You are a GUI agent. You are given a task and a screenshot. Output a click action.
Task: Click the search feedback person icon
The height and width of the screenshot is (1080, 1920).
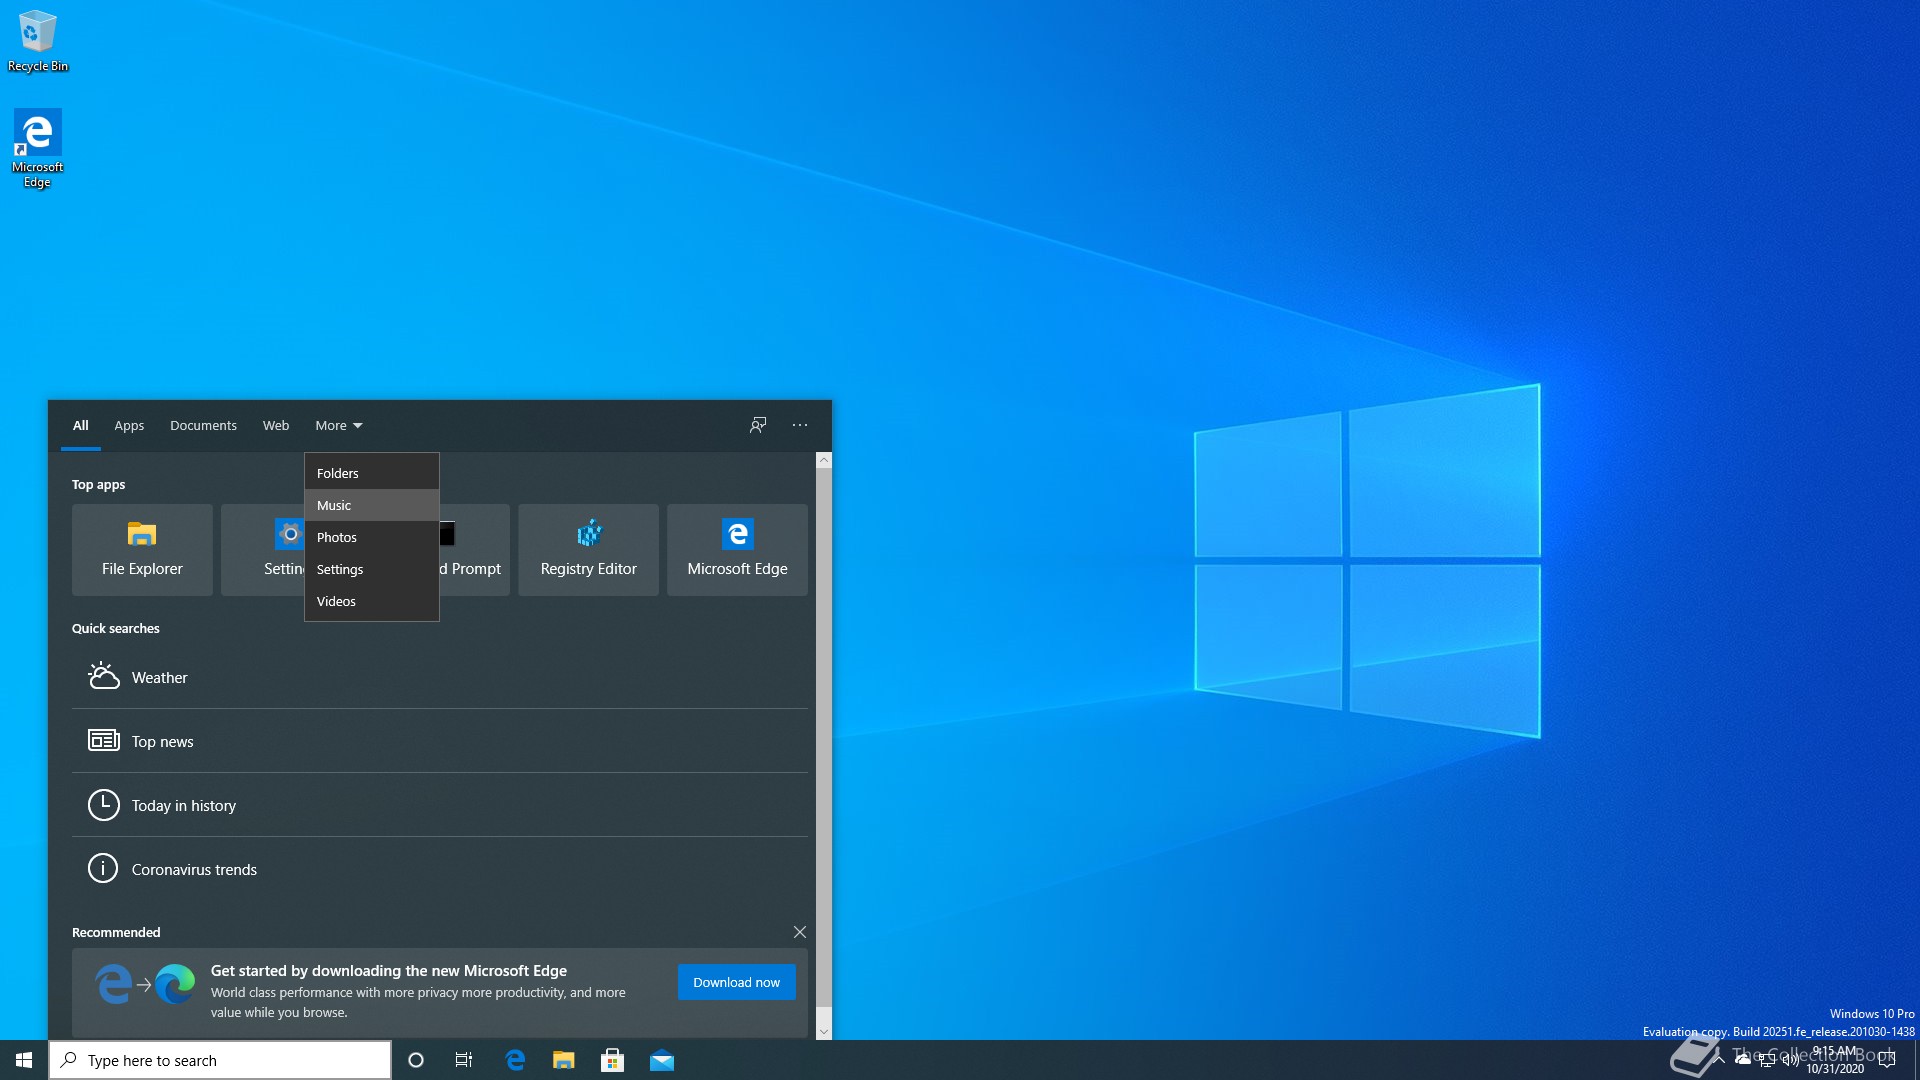(758, 425)
